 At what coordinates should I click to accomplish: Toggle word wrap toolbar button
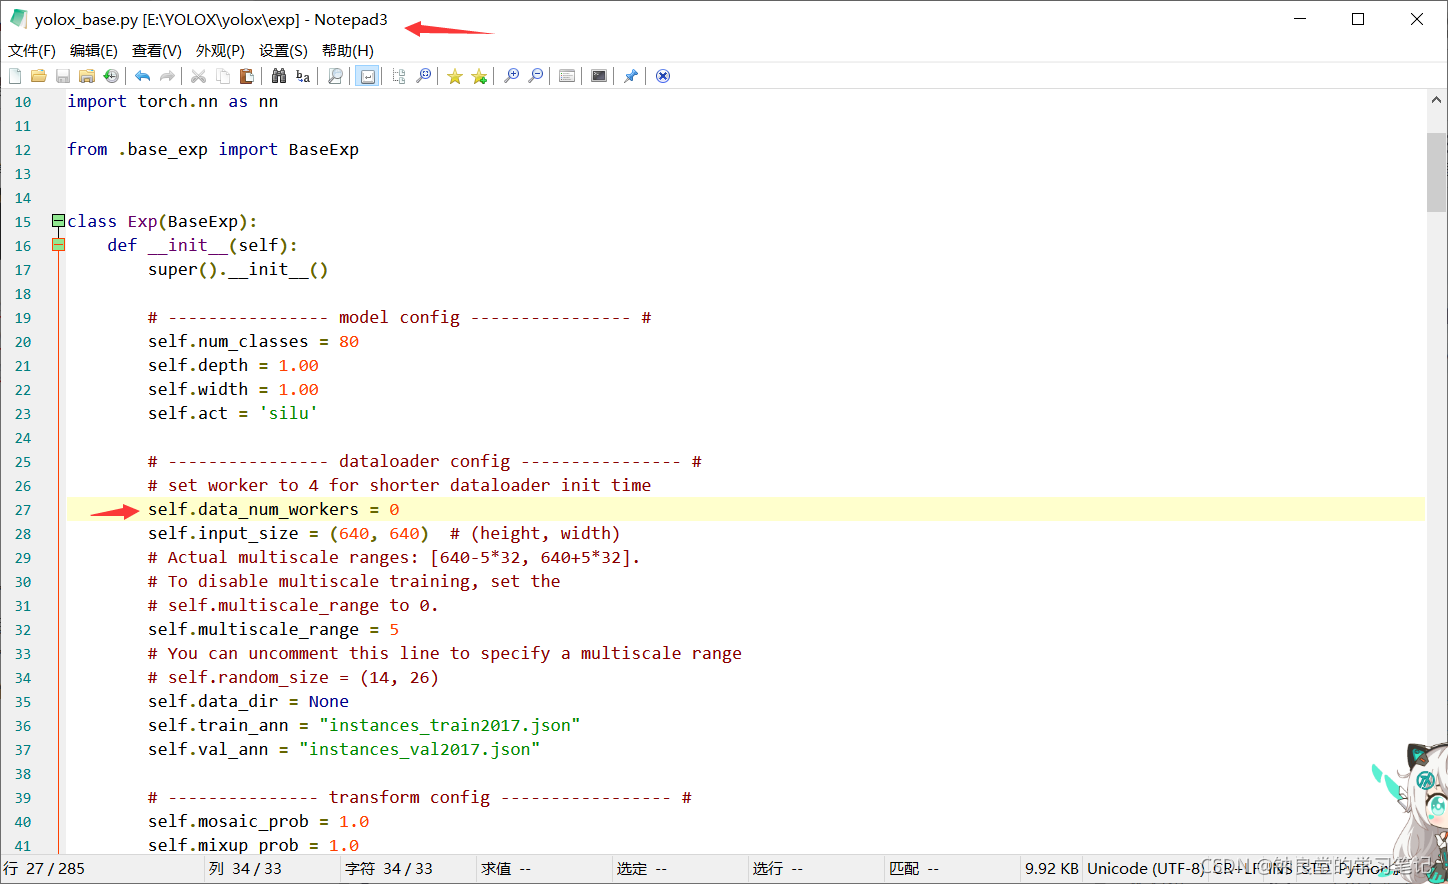point(368,76)
